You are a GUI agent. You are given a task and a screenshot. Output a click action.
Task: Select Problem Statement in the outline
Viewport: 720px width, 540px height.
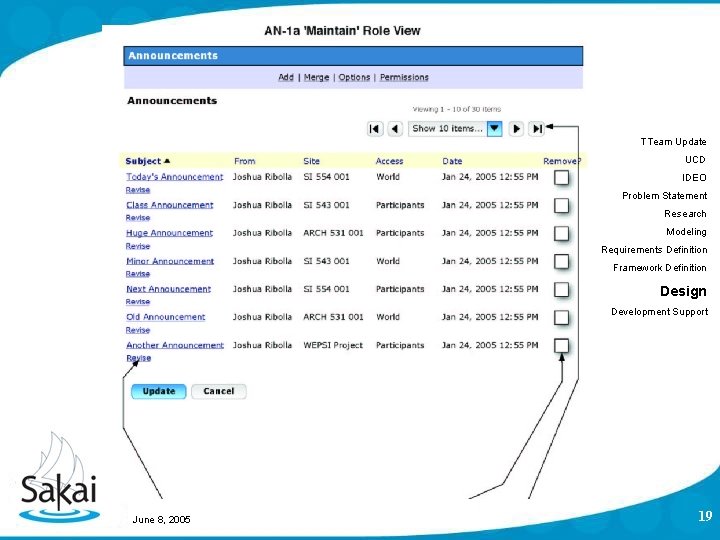pyautogui.click(x=664, y=196)
